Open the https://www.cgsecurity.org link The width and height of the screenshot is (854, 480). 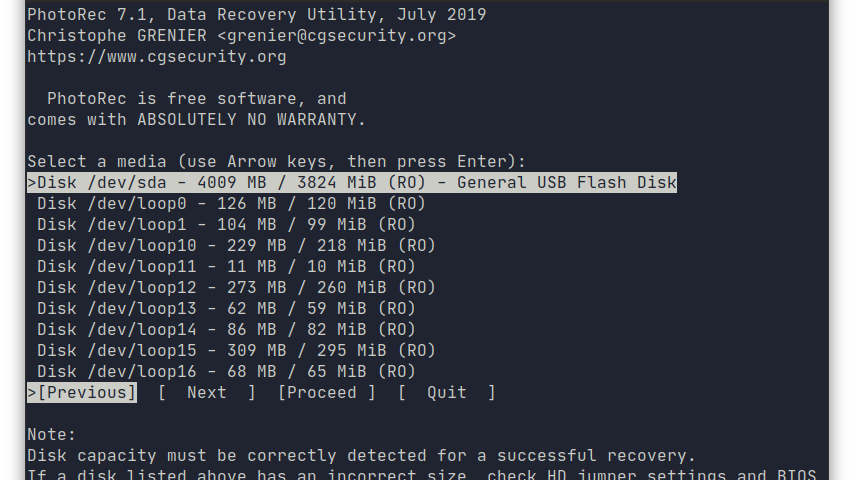coord(157,57)
